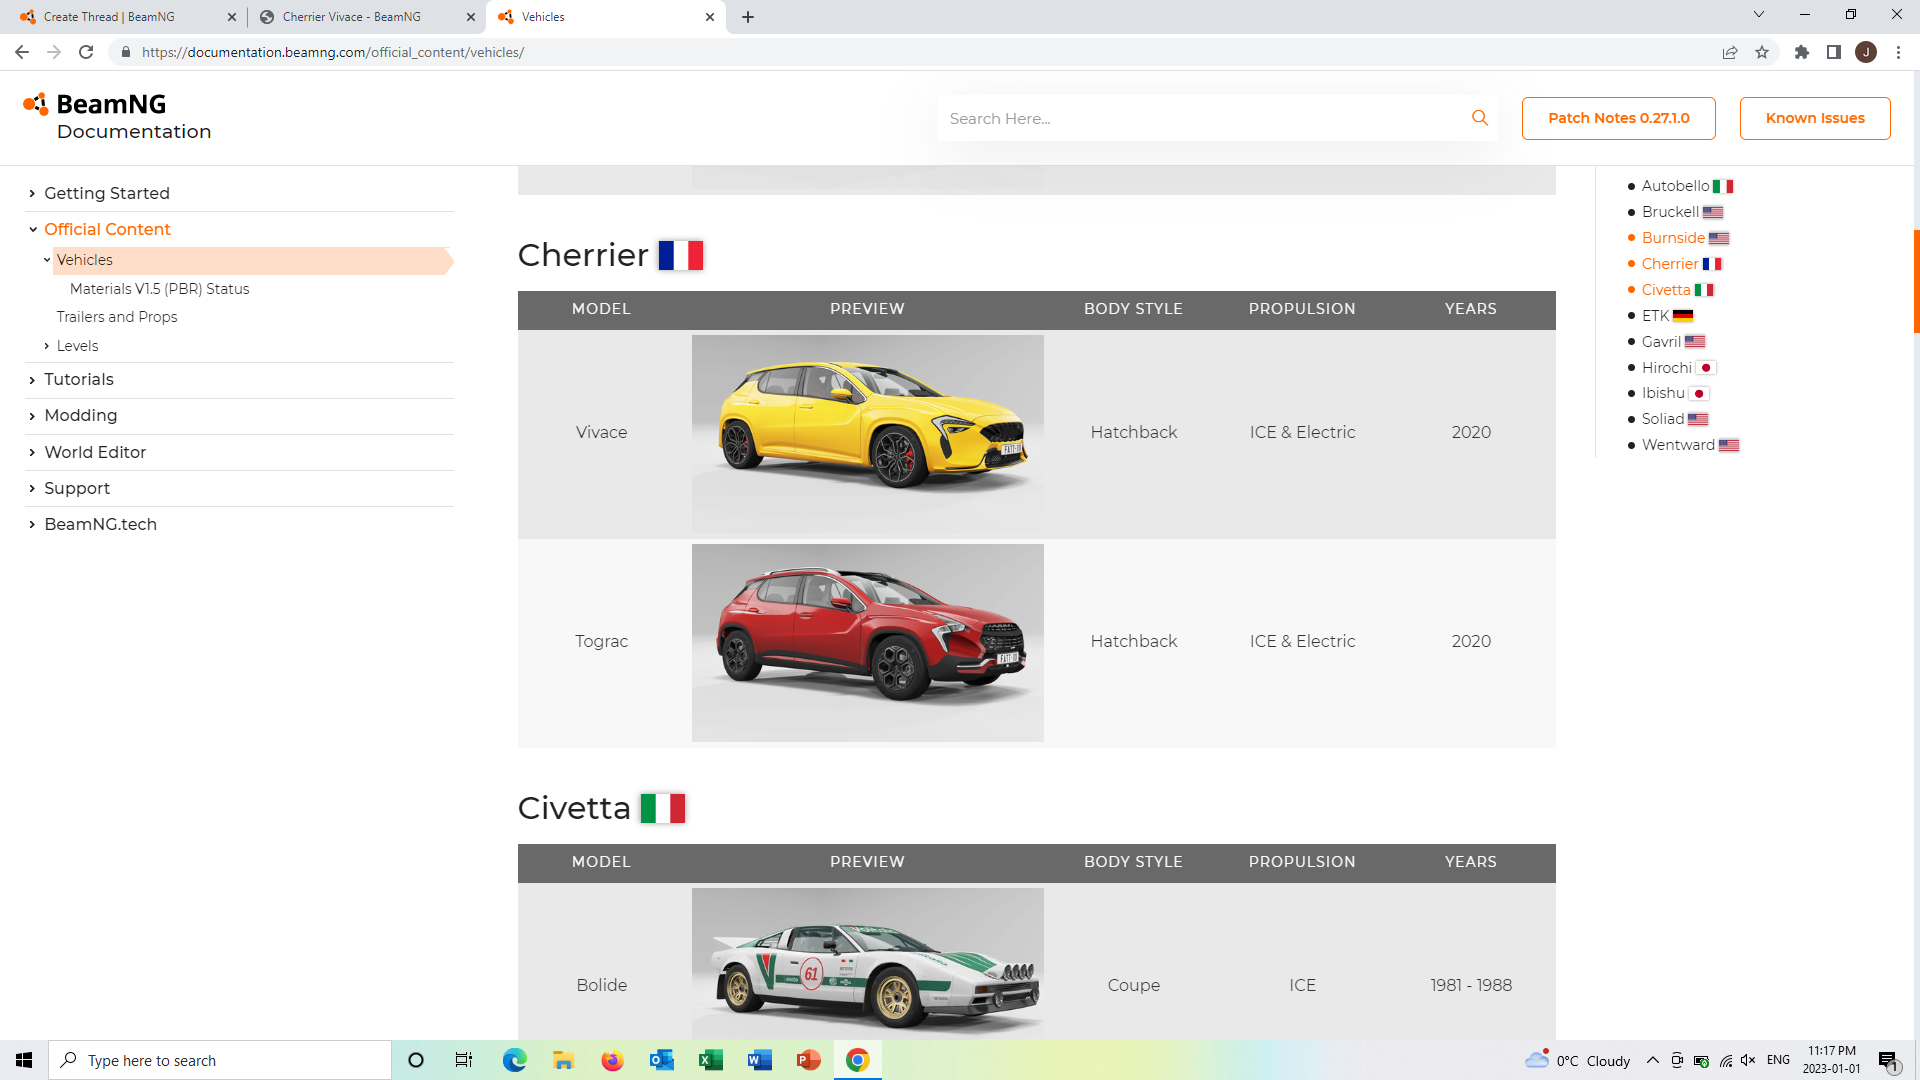Image resolution: width=1920 pixels, height=1080 pixels.
Task: Select the Vehicles browser tab
Action: 606,17
